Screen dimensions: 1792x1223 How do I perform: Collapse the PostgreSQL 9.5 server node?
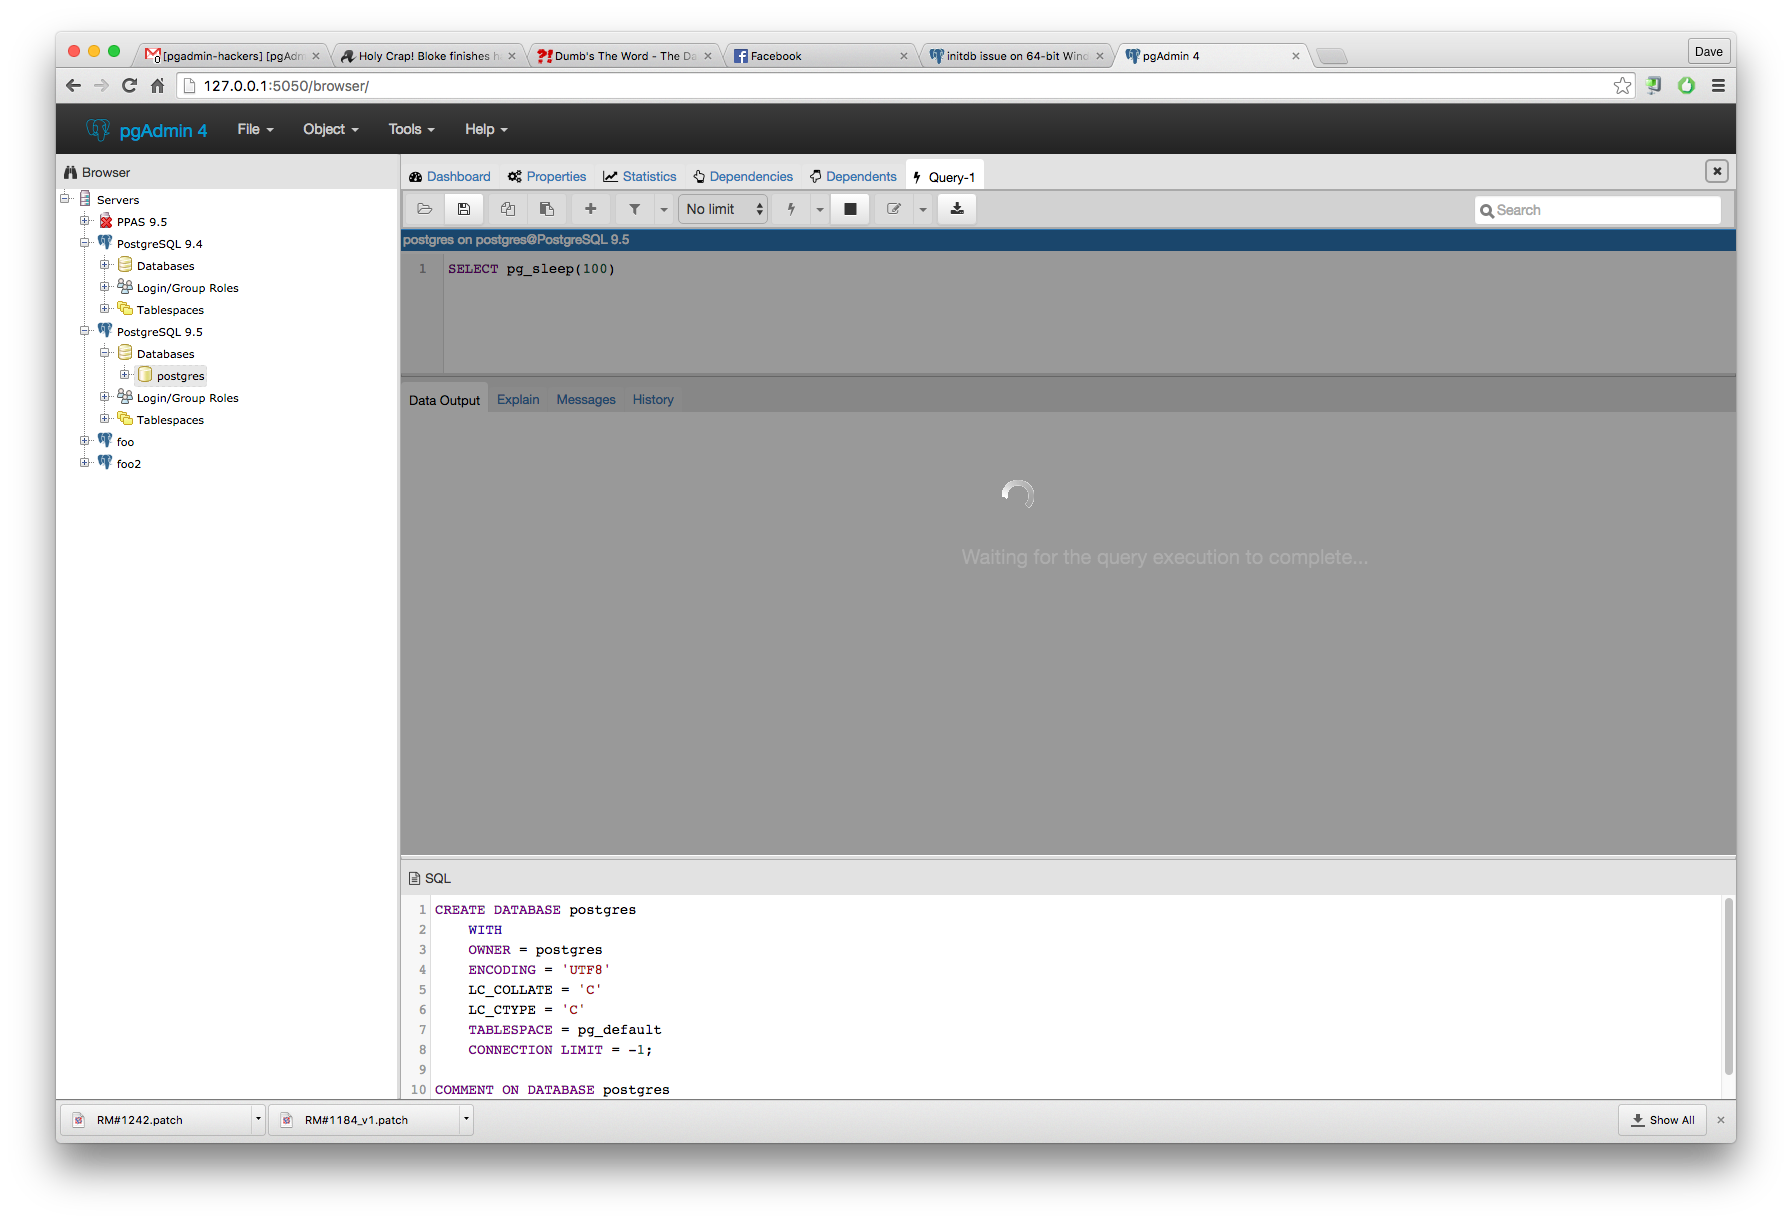click(x=85, y=330)
